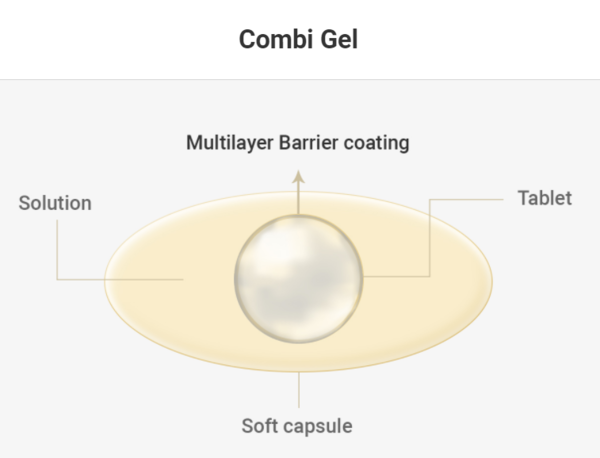Image resolution: width=600 pixels, height=458 pixels.
Task: Click the left tip of the yellow capsule
Action: point(110,278)
